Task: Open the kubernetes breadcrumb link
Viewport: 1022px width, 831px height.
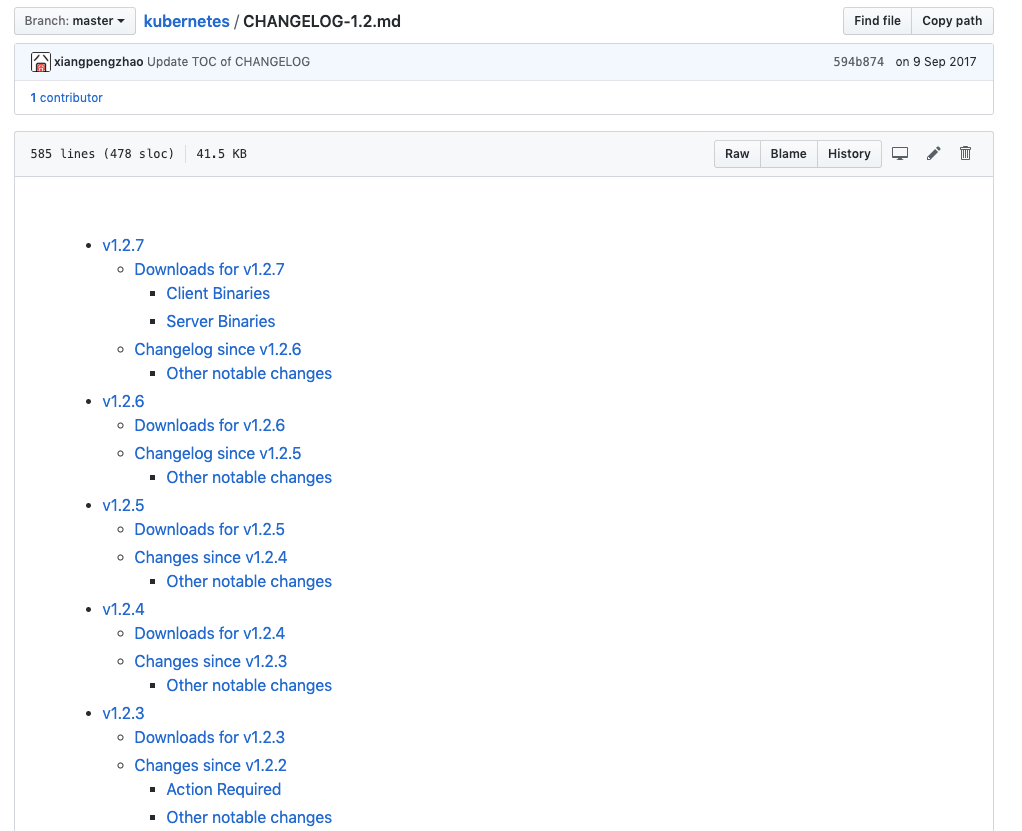Action: pyautogui.click(x=186, y=22)
